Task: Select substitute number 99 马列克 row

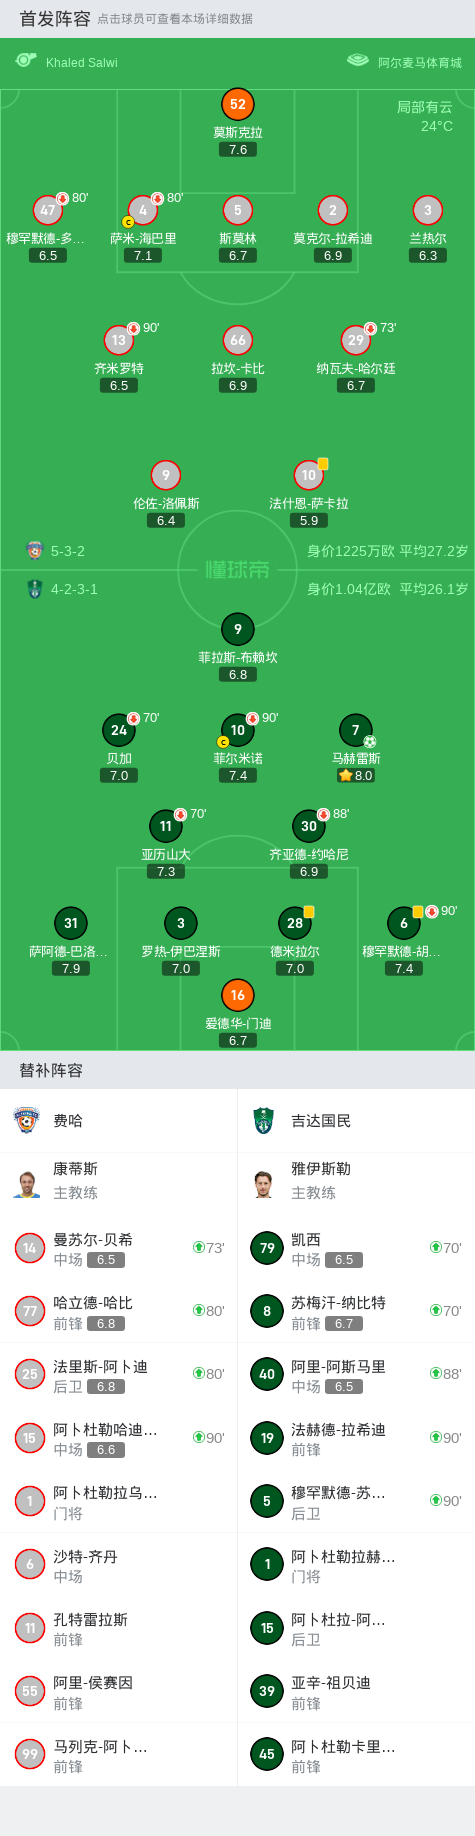Action: pyautogui.click(x=119, y=1754)
